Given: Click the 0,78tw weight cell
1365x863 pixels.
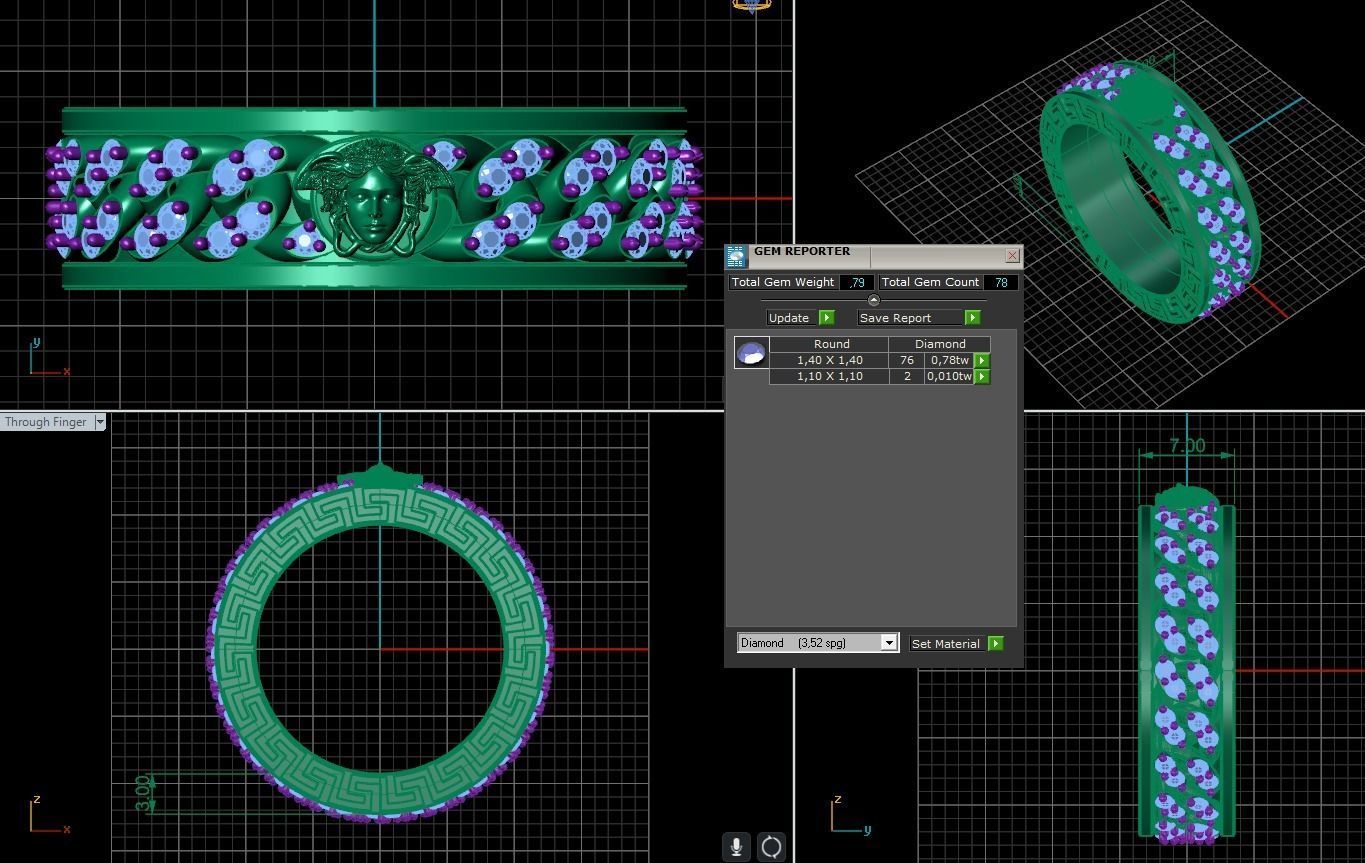Looking at the screenshot, I should pyautogui.click(x=949, y=360).
